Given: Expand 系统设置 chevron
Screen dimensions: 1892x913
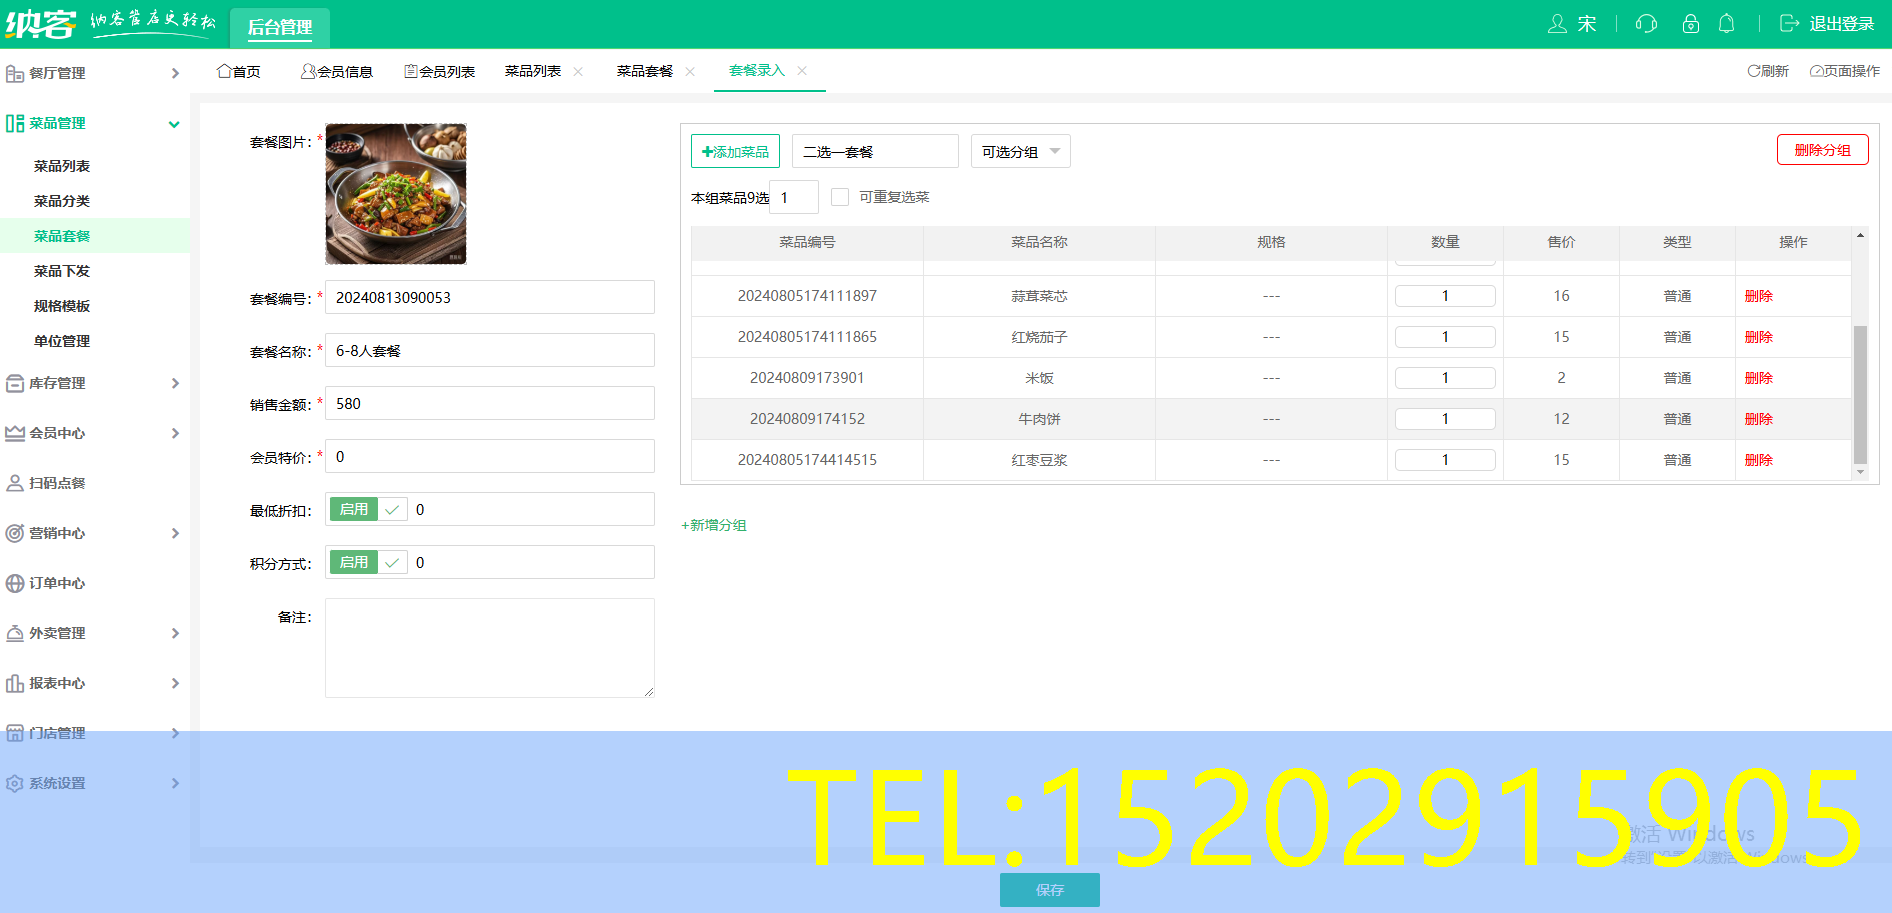Looking at the screenshot, I should pos(175,783).
